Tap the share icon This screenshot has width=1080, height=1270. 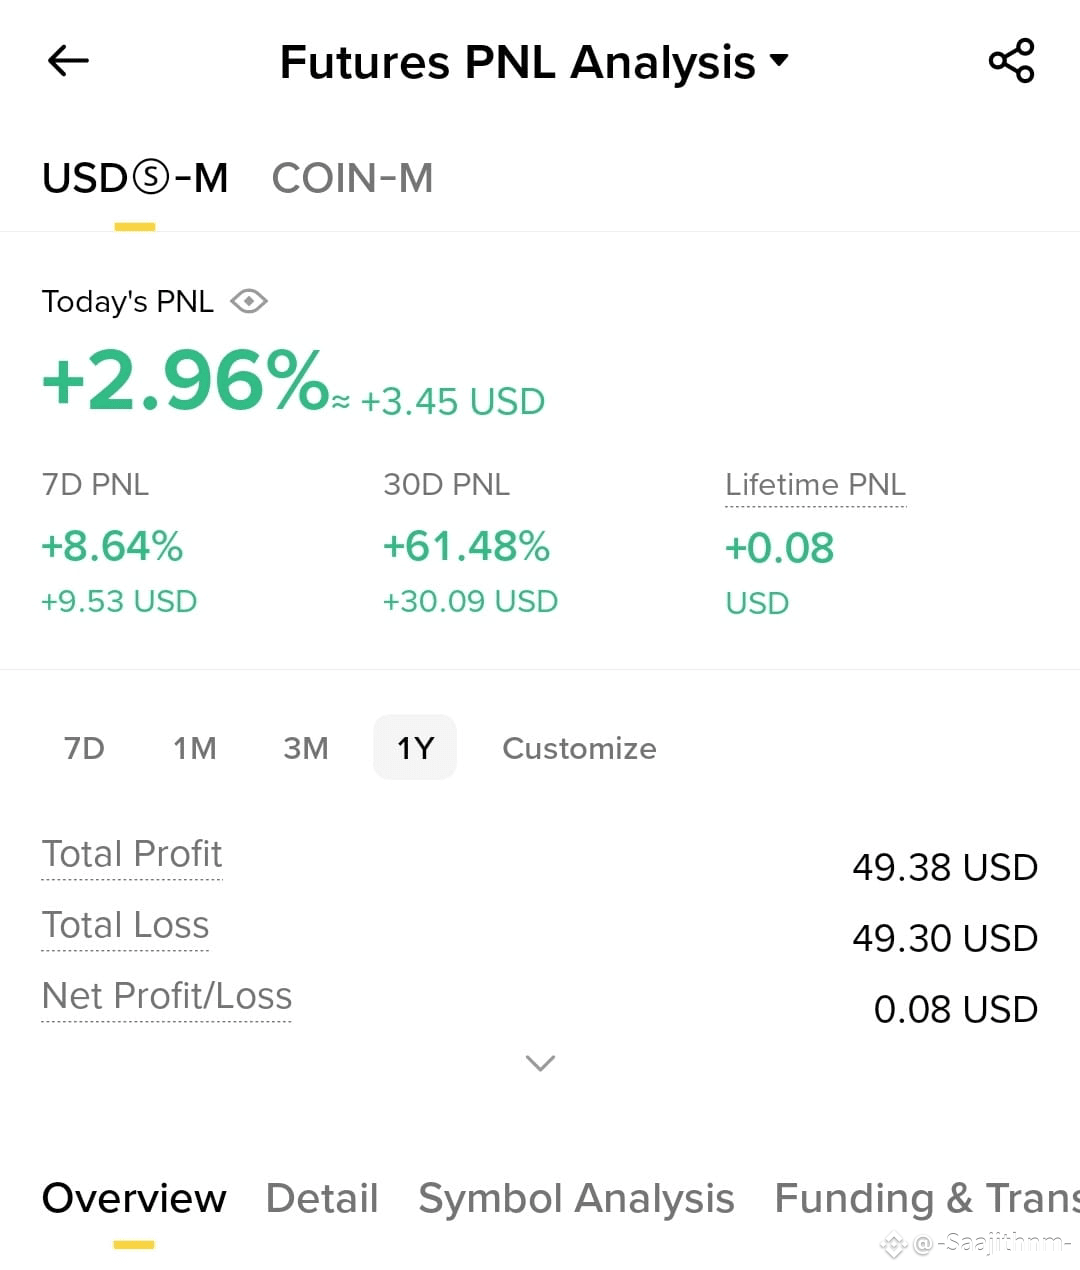pos(1011,61)
